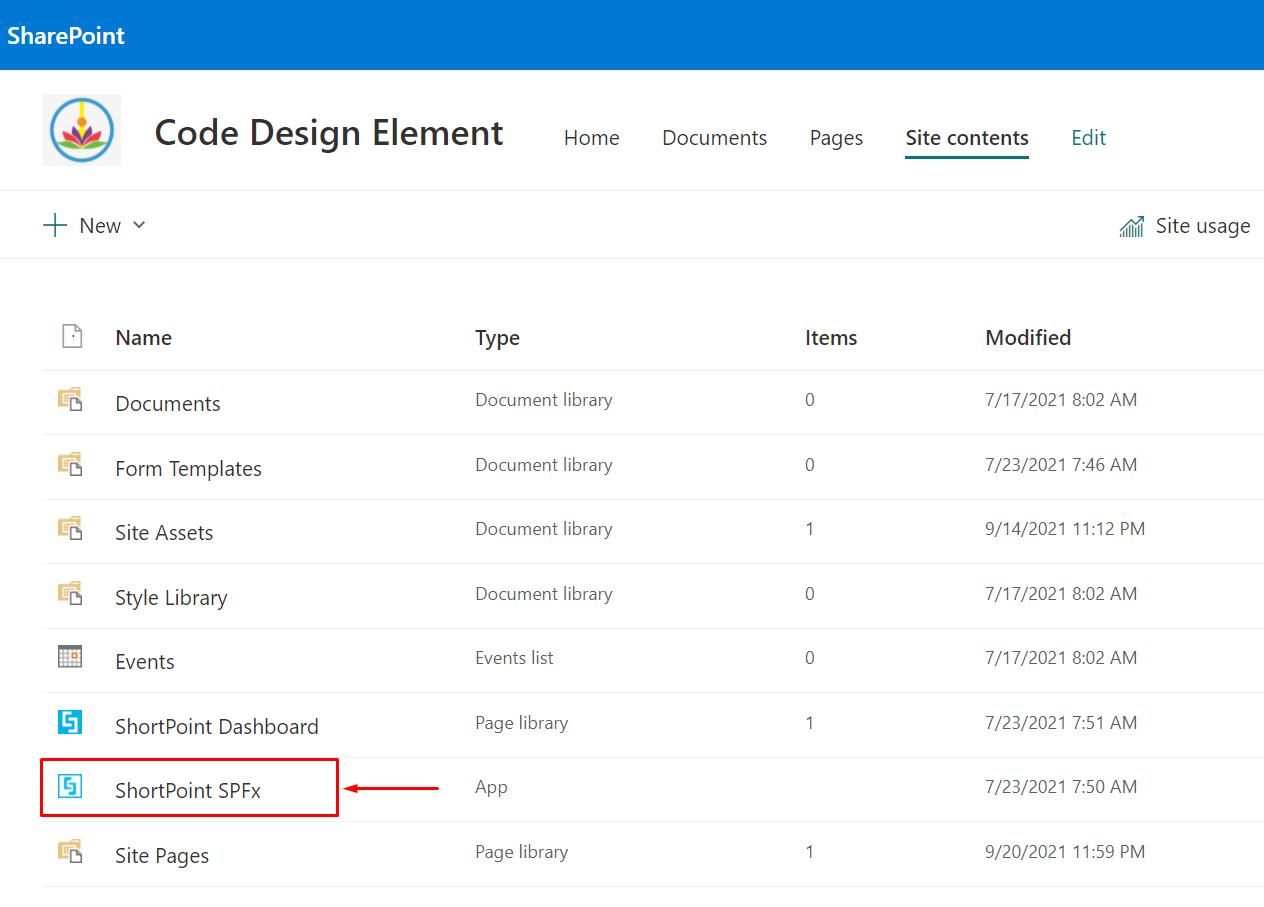Click the SharePoint header title

pos(66,36)
